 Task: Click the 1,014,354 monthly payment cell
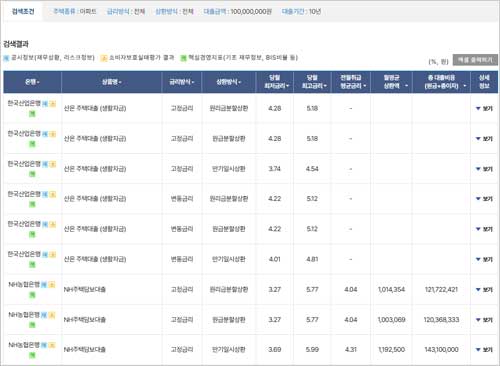[x=391, y=289]
